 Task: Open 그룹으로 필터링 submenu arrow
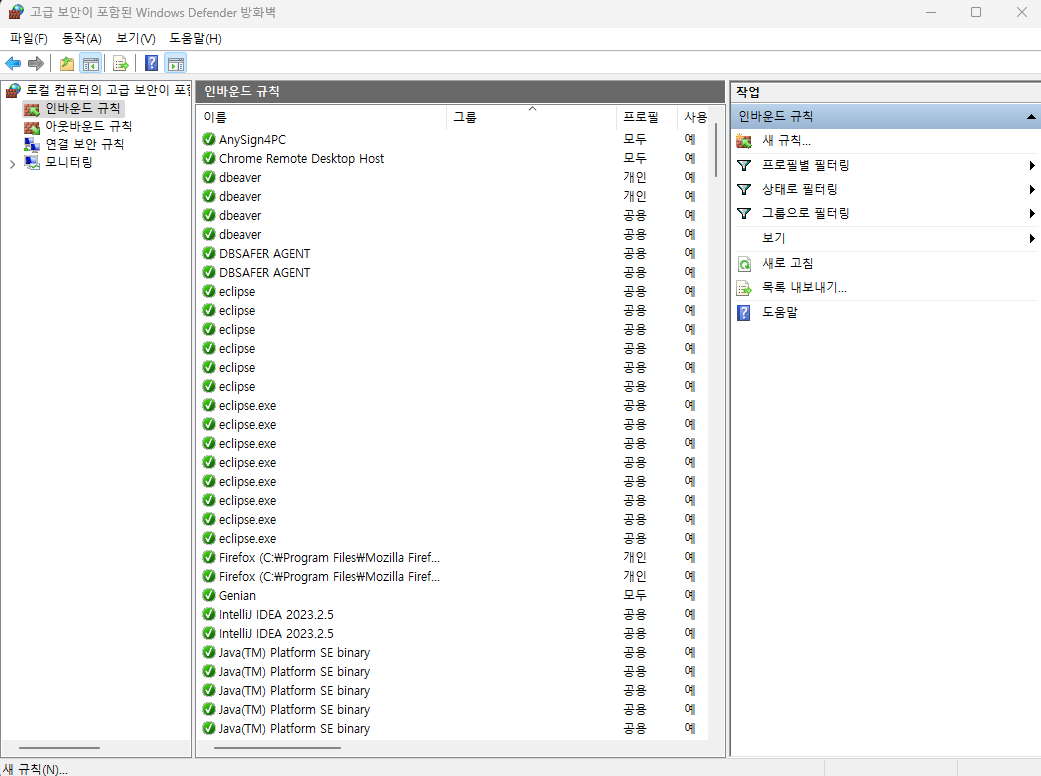click(1032, 213)
